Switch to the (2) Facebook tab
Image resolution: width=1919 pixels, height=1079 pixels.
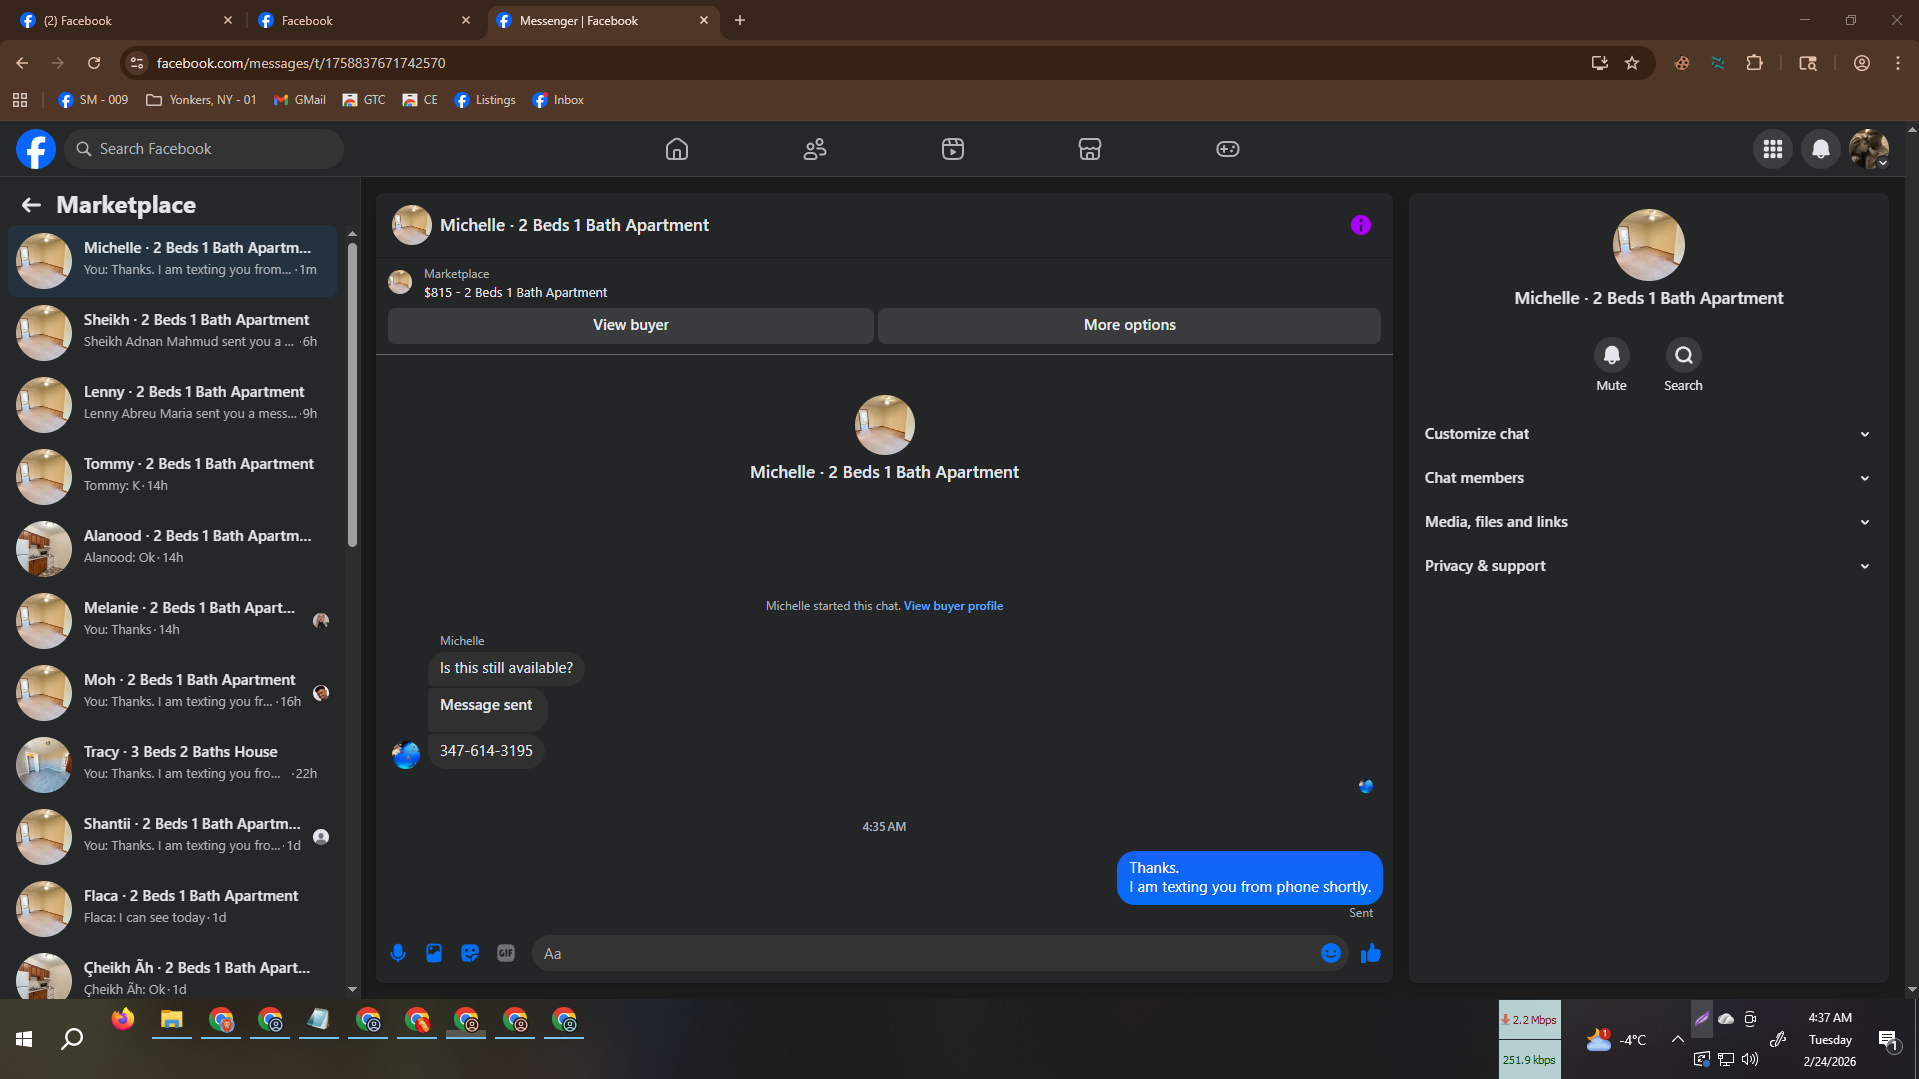pos(126,20)
